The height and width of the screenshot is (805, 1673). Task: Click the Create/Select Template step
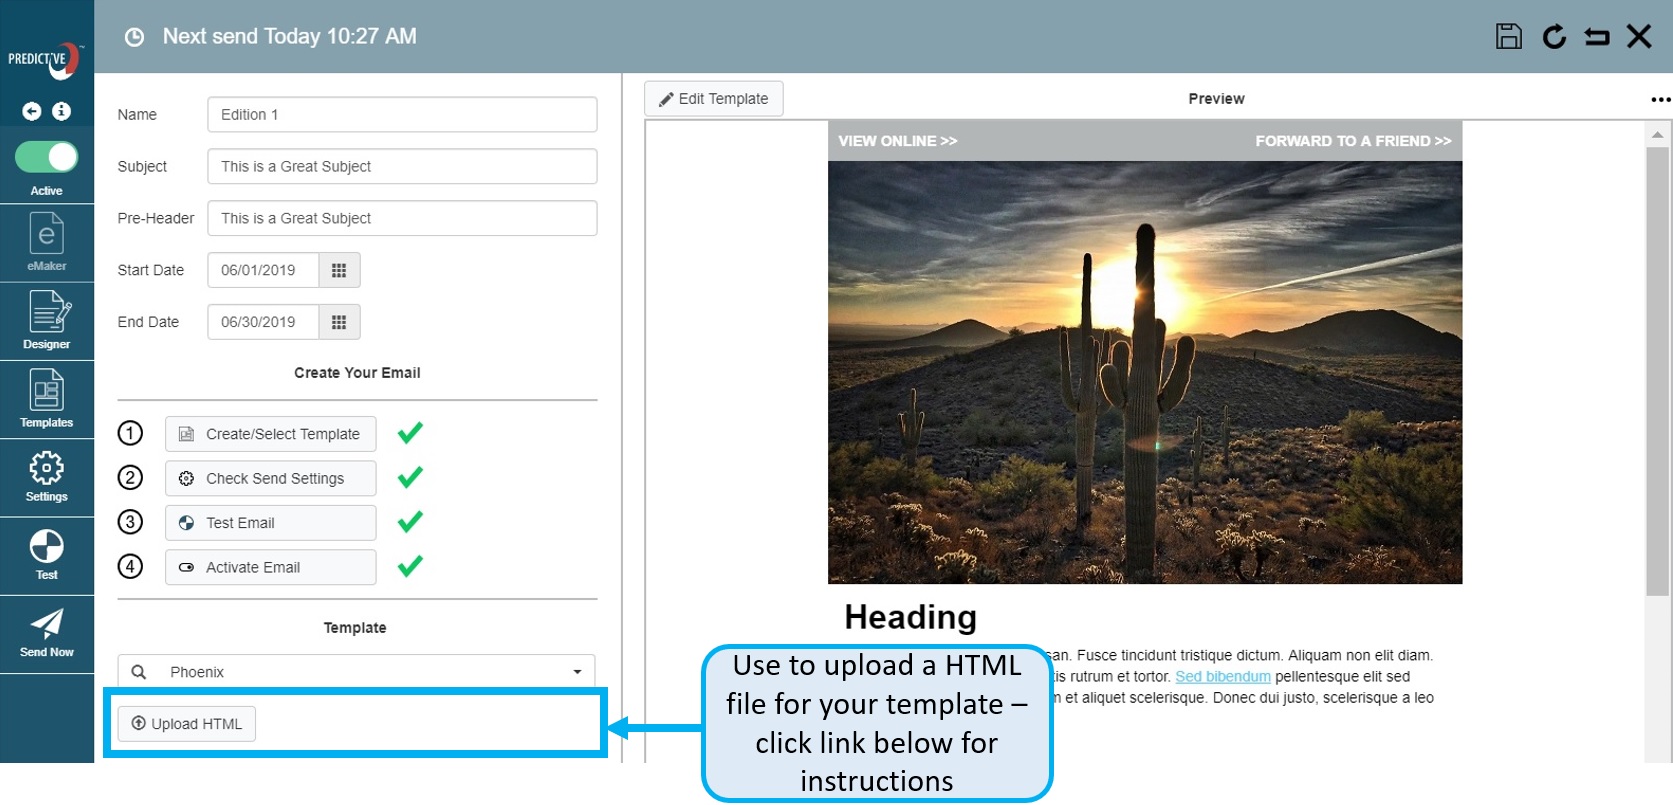pos(270,434)
